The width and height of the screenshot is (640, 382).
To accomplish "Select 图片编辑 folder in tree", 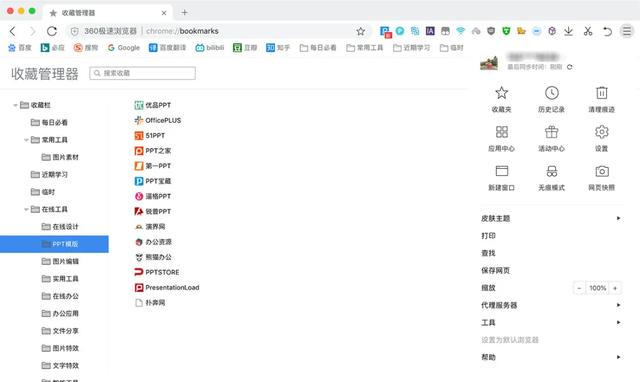I will pos(60,261).
